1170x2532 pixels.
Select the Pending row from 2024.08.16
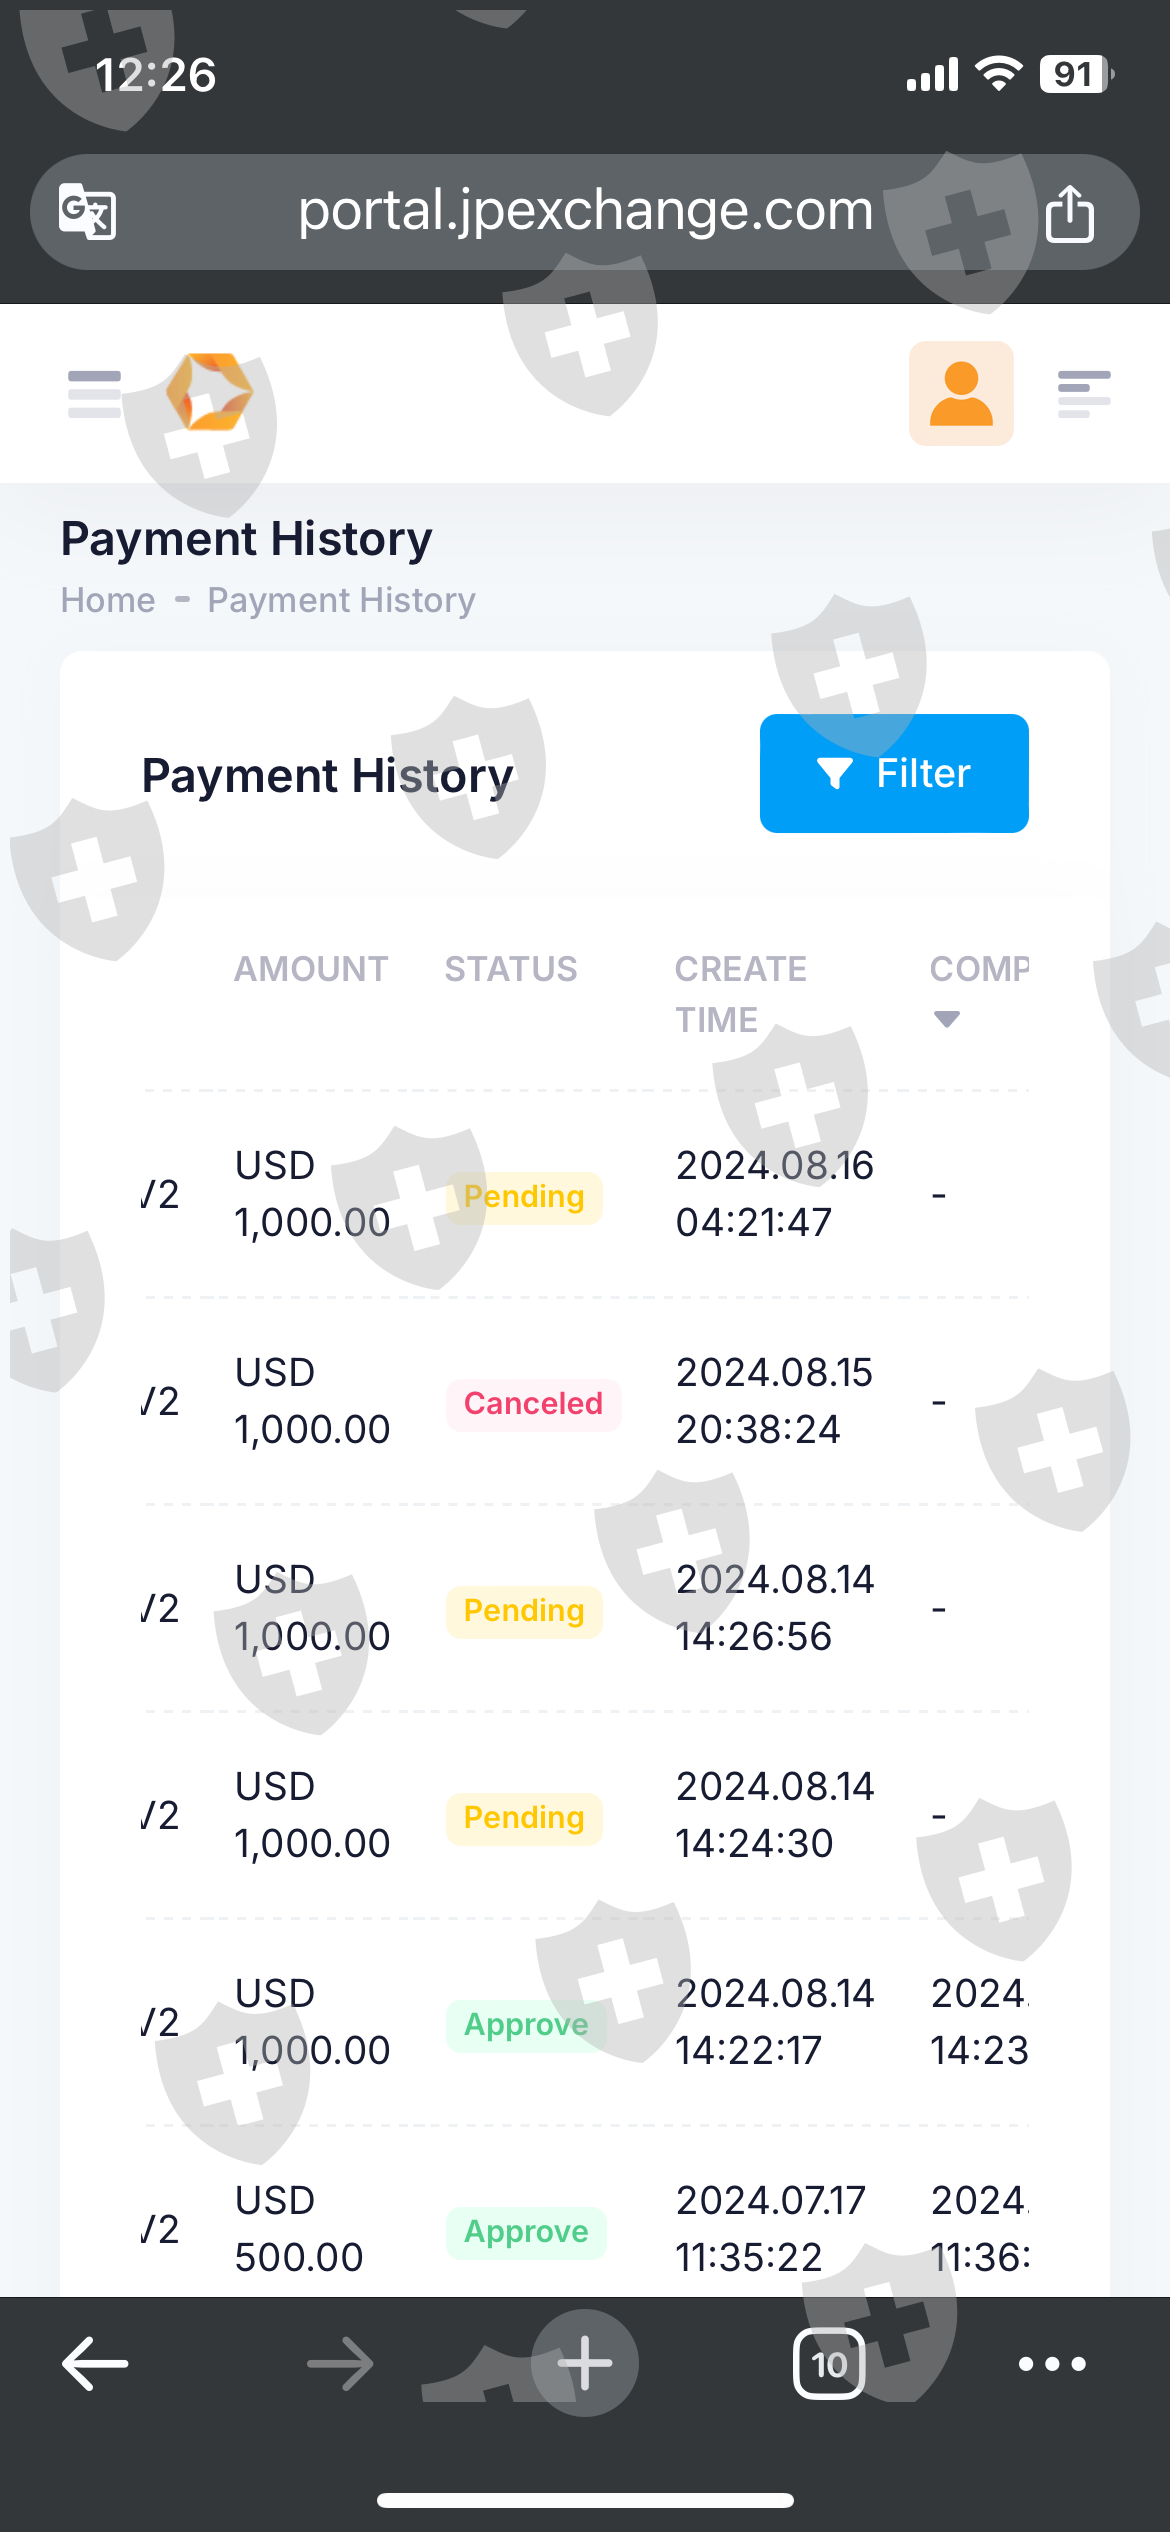tap(524, 1197)
